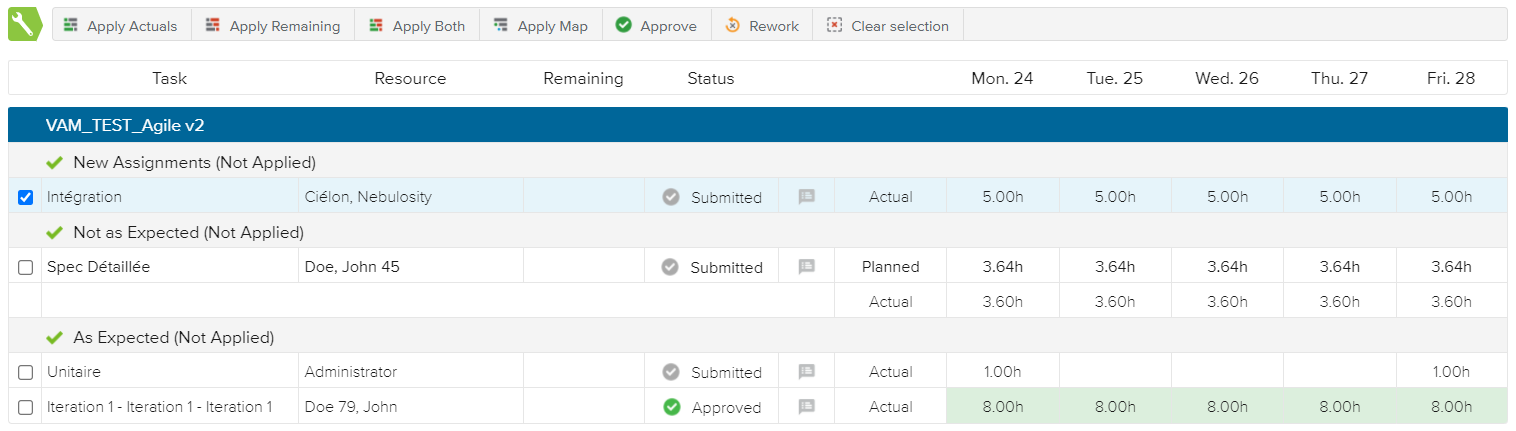Click the Clear selection button
Screen dimensions: 1516x431
[x=887, y=26]
